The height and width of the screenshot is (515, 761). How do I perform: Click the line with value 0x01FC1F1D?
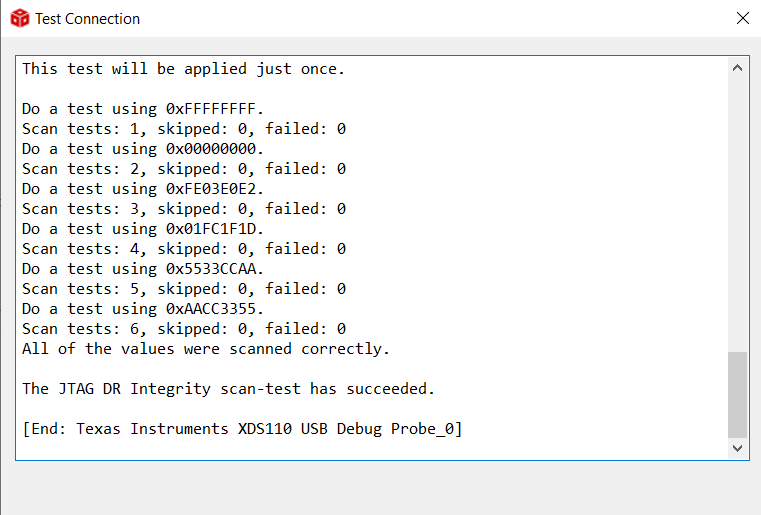tap(143, 229)
